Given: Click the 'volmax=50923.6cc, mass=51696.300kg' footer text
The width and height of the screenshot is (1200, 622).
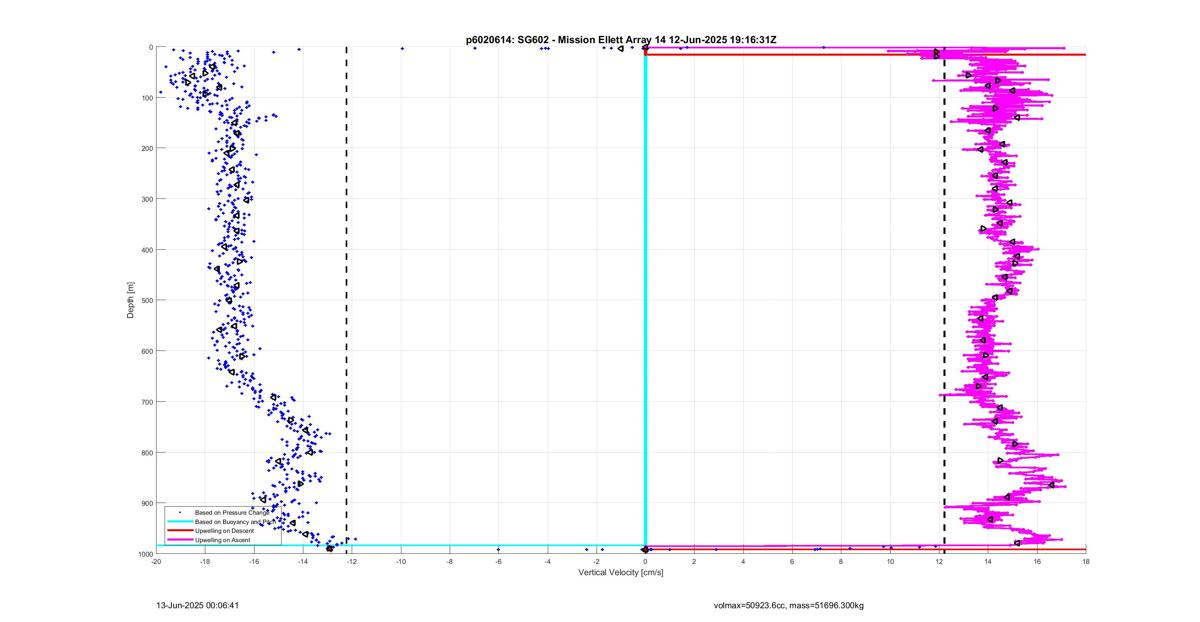Looking at the screenshot, I should pyautogui.click(x=789, y=605).
